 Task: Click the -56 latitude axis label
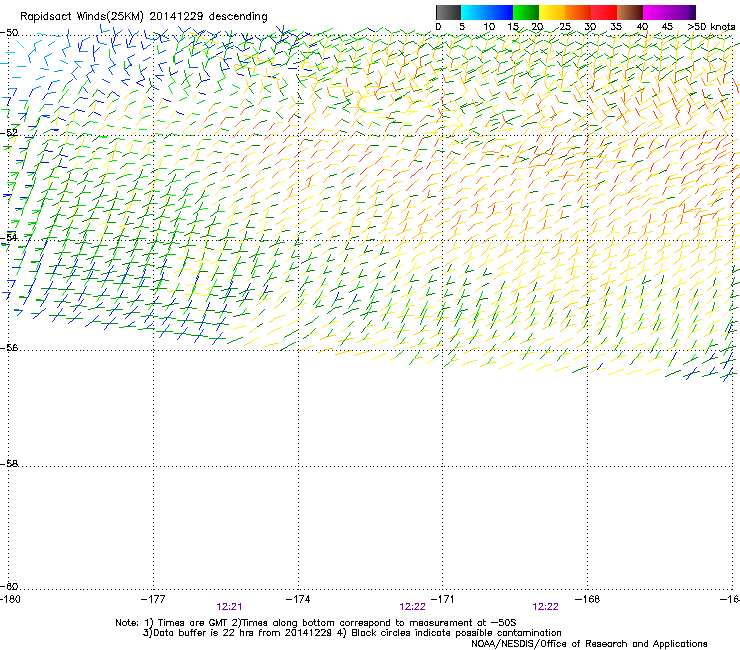(9, 348)
